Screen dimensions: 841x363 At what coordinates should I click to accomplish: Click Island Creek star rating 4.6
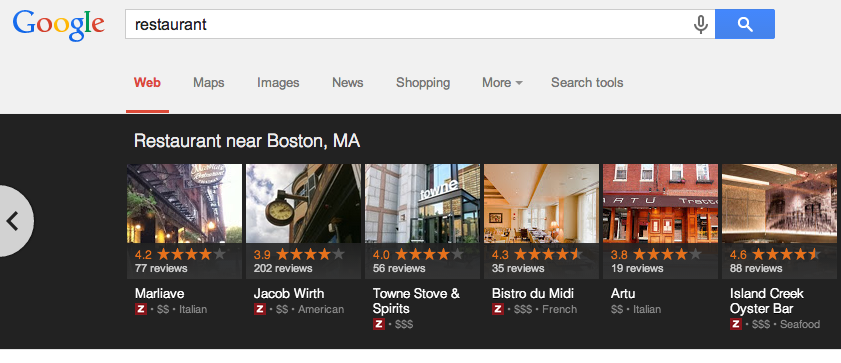pyautogui.click(x=776, y=254)
